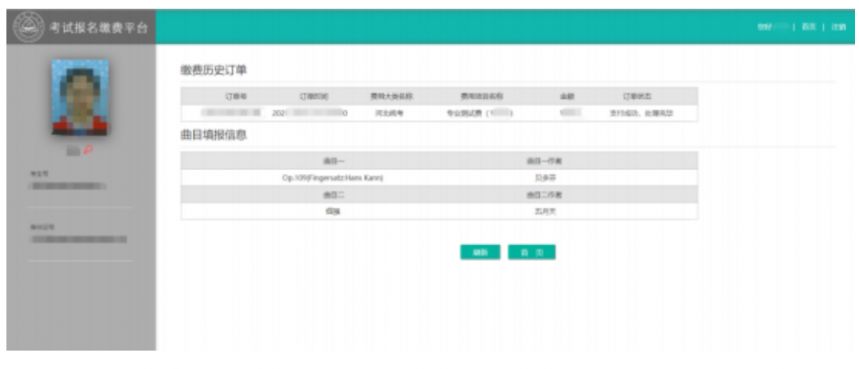Click the blurred ID number in the sidebar

[79, 239]
